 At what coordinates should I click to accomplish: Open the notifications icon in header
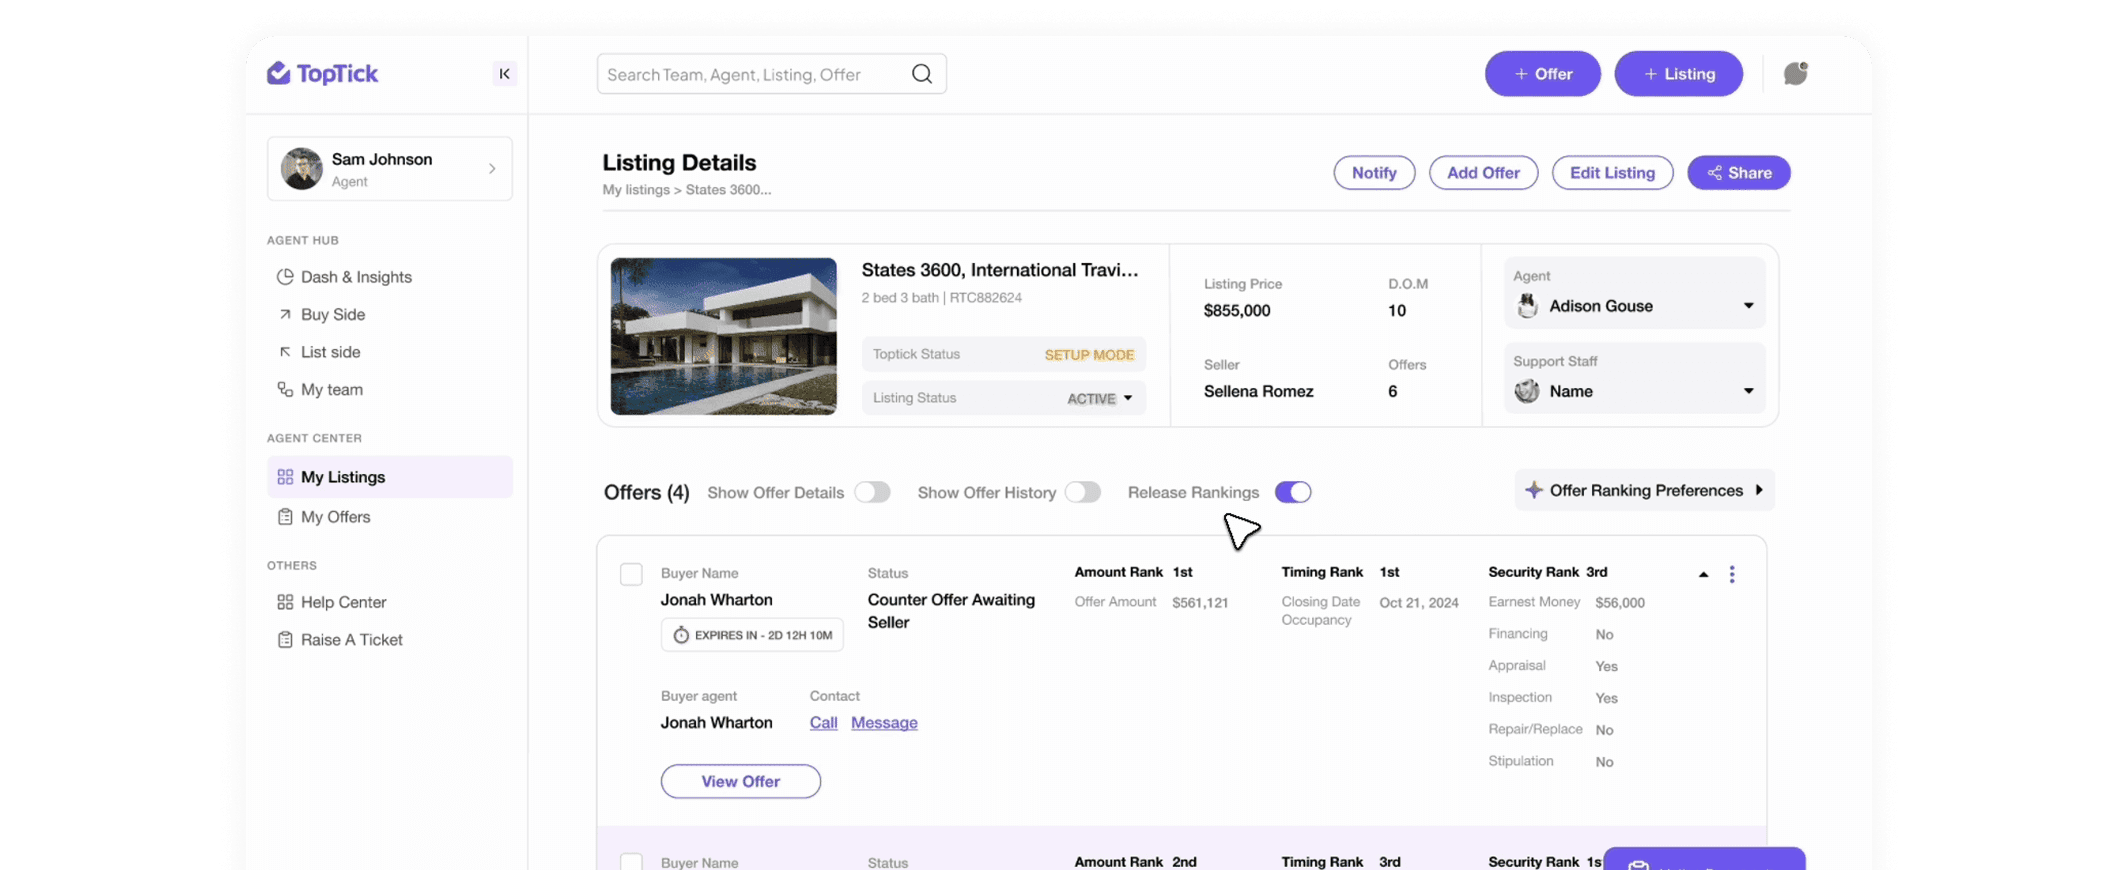1795,73
